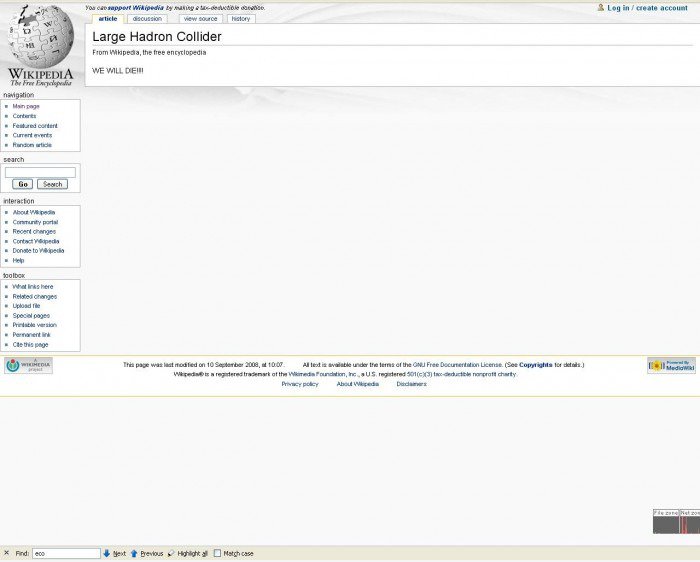
Task: Open Upload file link
Action: tap(26, 306)
